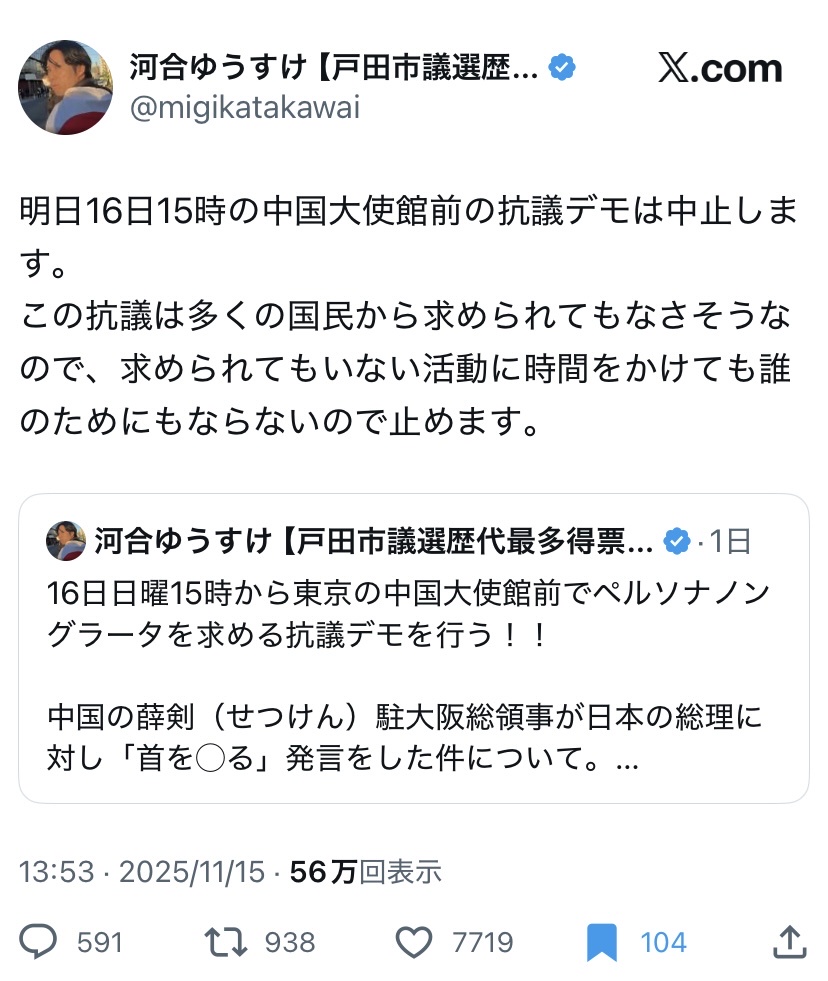Screen dimensions: 828x981
Task: Open the @migikatakawai handle
Action: click(245, 107)
